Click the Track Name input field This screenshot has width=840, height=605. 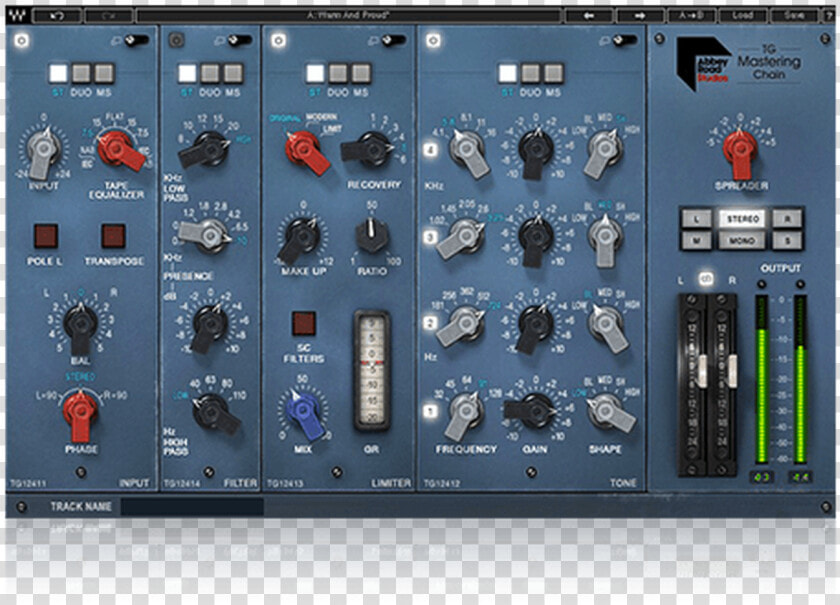(x=192, y=506)
